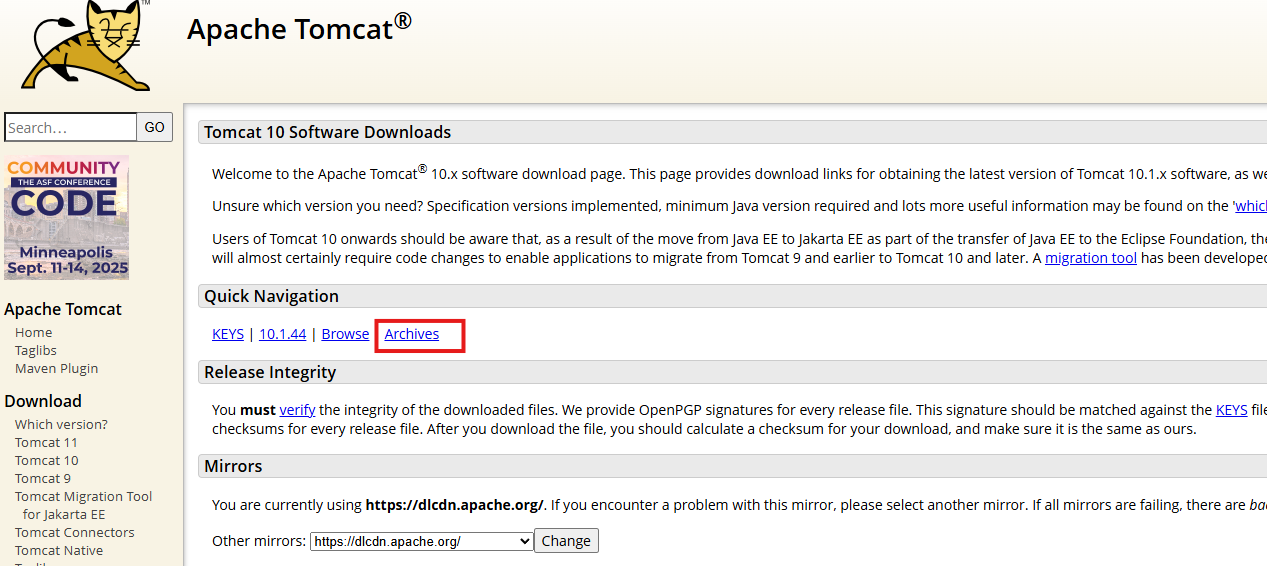
Task: Open the Archives link
Action: [412, 334]
